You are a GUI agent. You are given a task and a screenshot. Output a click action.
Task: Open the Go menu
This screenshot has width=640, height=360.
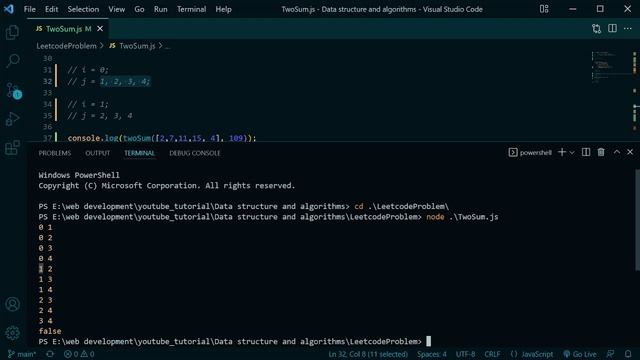coord(139,9)
